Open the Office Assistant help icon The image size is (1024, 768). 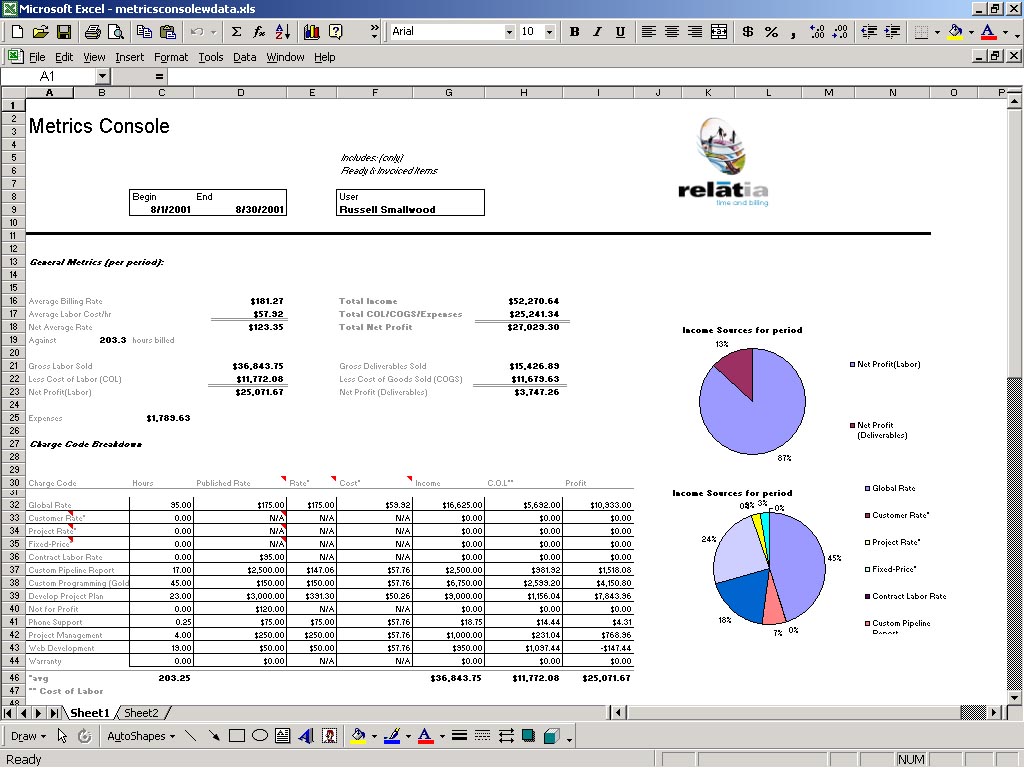336,31
